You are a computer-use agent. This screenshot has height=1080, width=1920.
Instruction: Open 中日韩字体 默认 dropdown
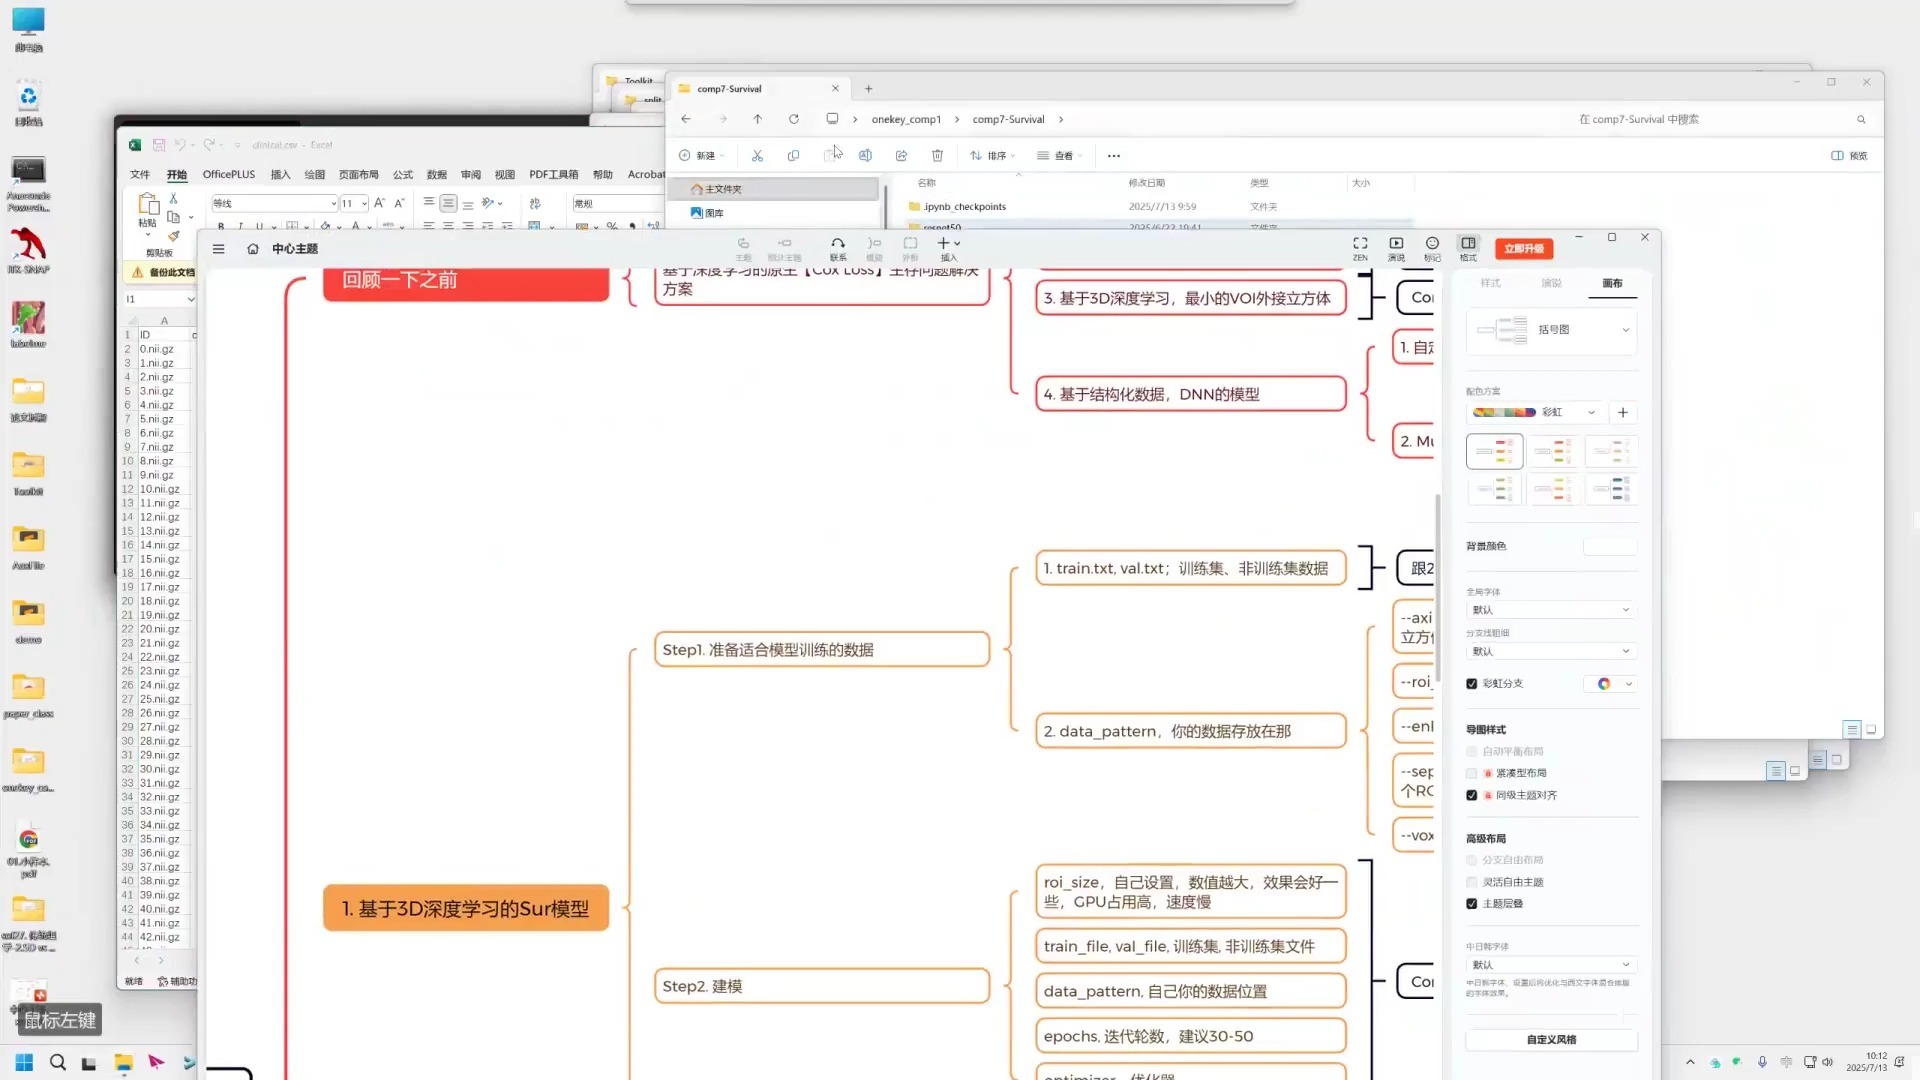coord(1551,965)
